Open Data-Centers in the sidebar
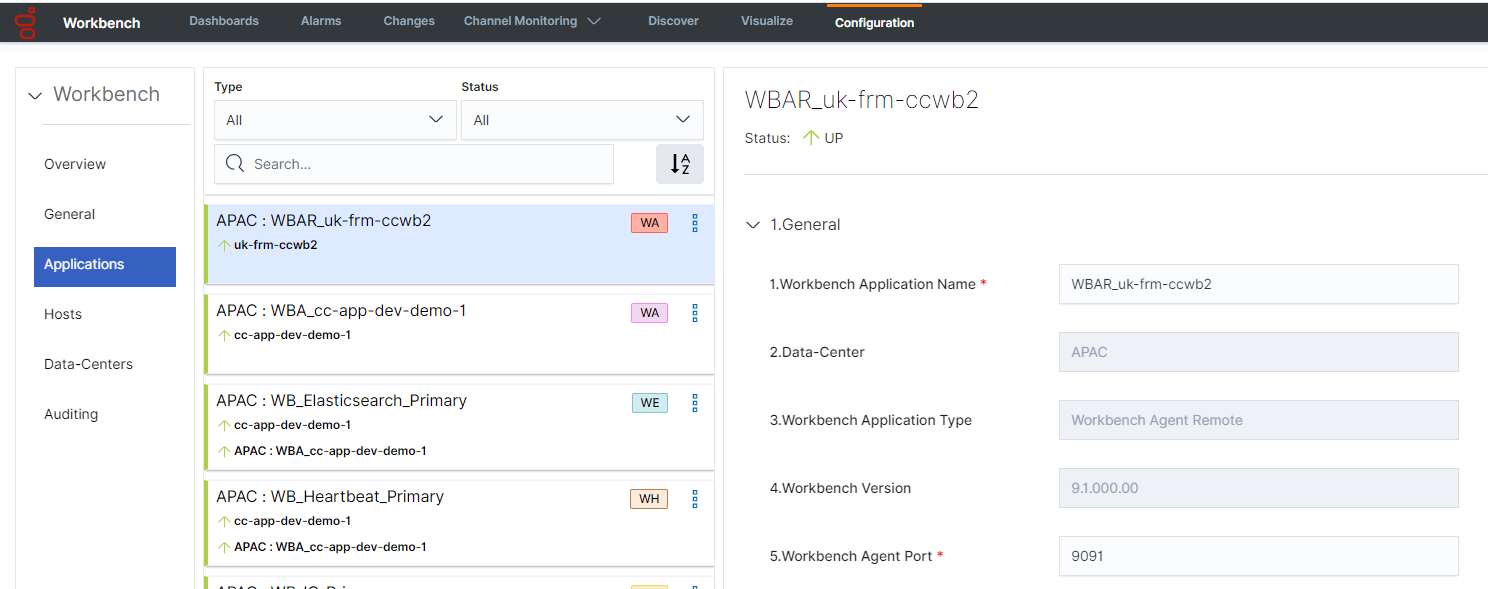Image resolution: width=1488 pixels, height=589 pixels. (x=88, y=364)
